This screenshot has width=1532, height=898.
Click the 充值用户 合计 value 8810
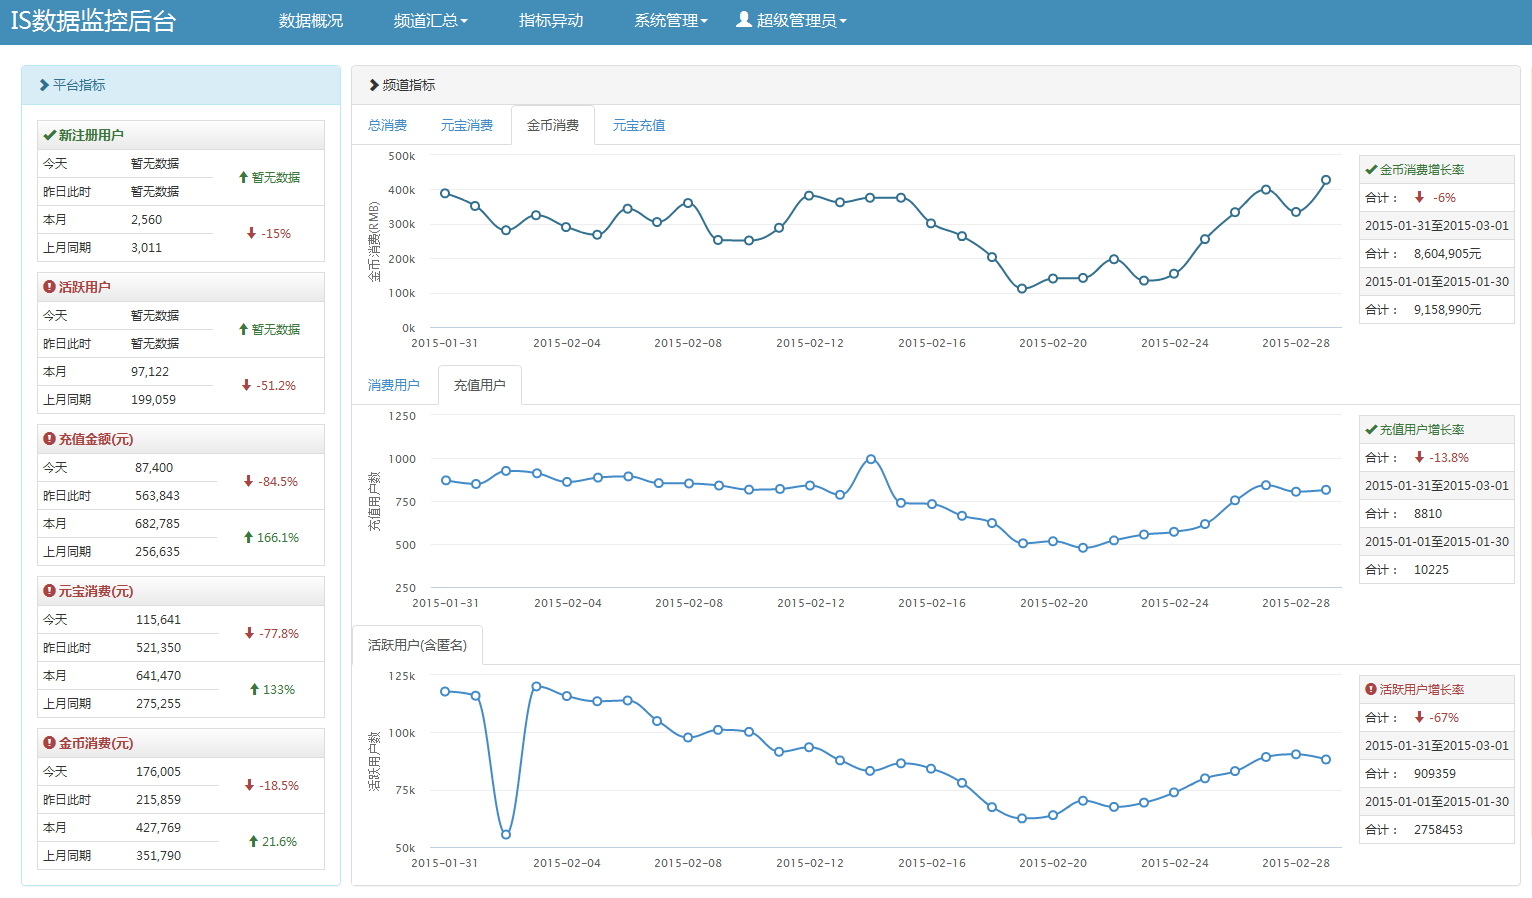click(1428, 514)
